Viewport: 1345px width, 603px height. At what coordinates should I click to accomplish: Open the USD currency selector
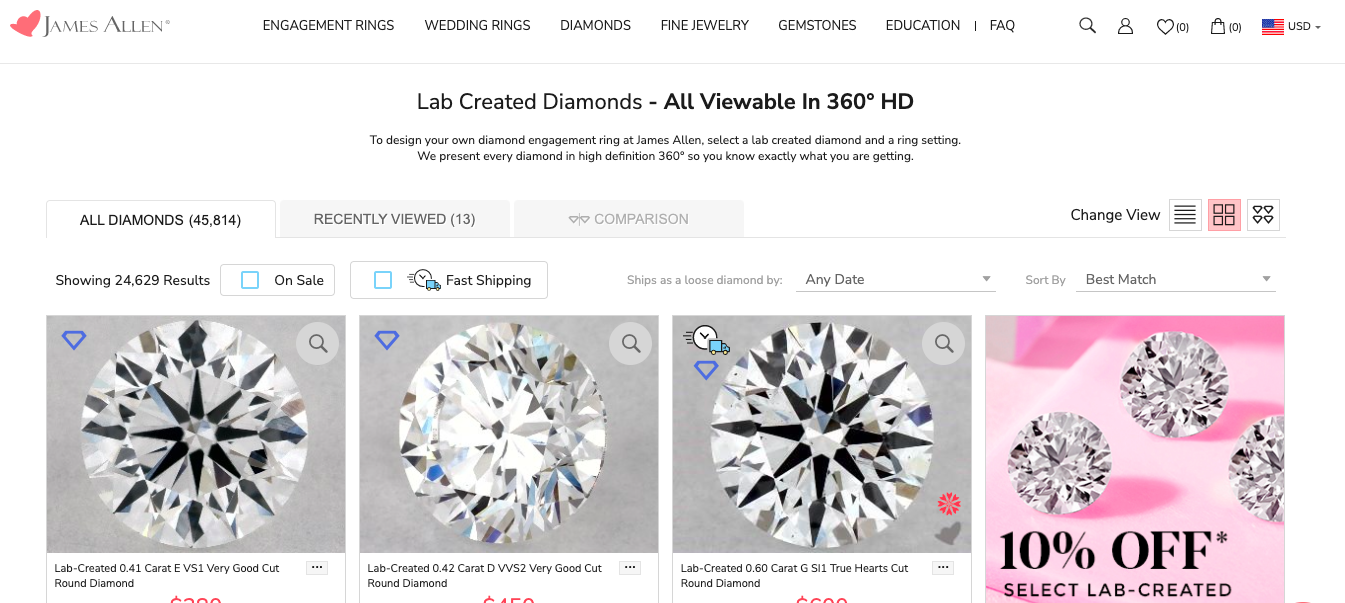[x=1291, y=27]
